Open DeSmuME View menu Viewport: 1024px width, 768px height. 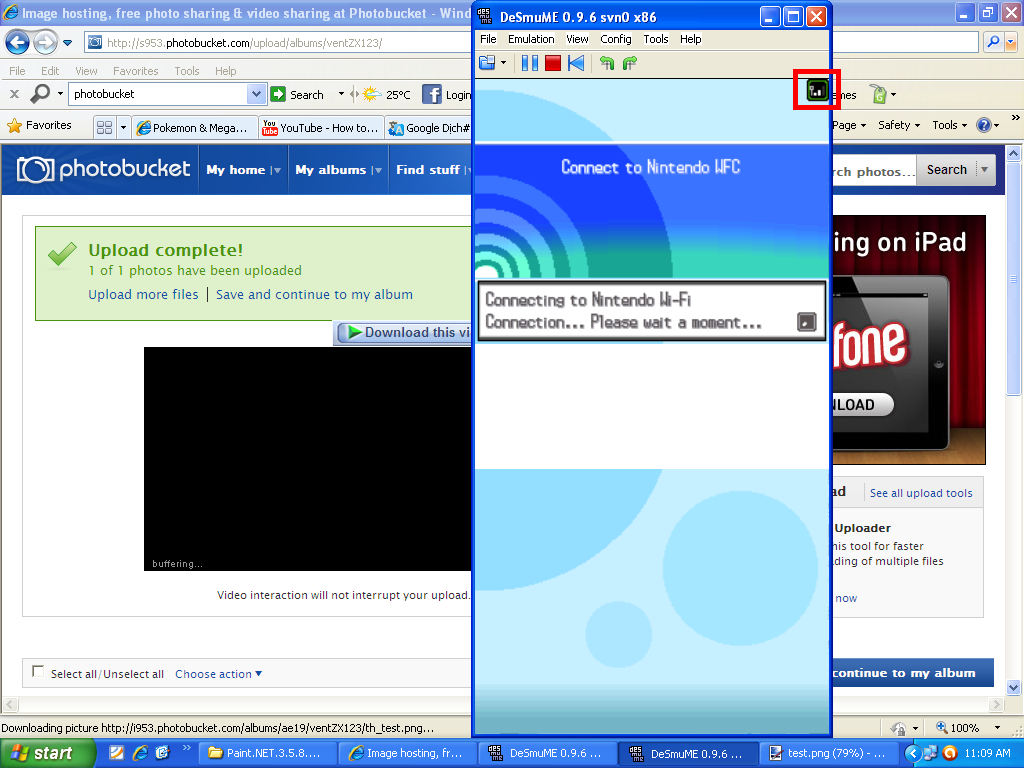pos(577,39)
